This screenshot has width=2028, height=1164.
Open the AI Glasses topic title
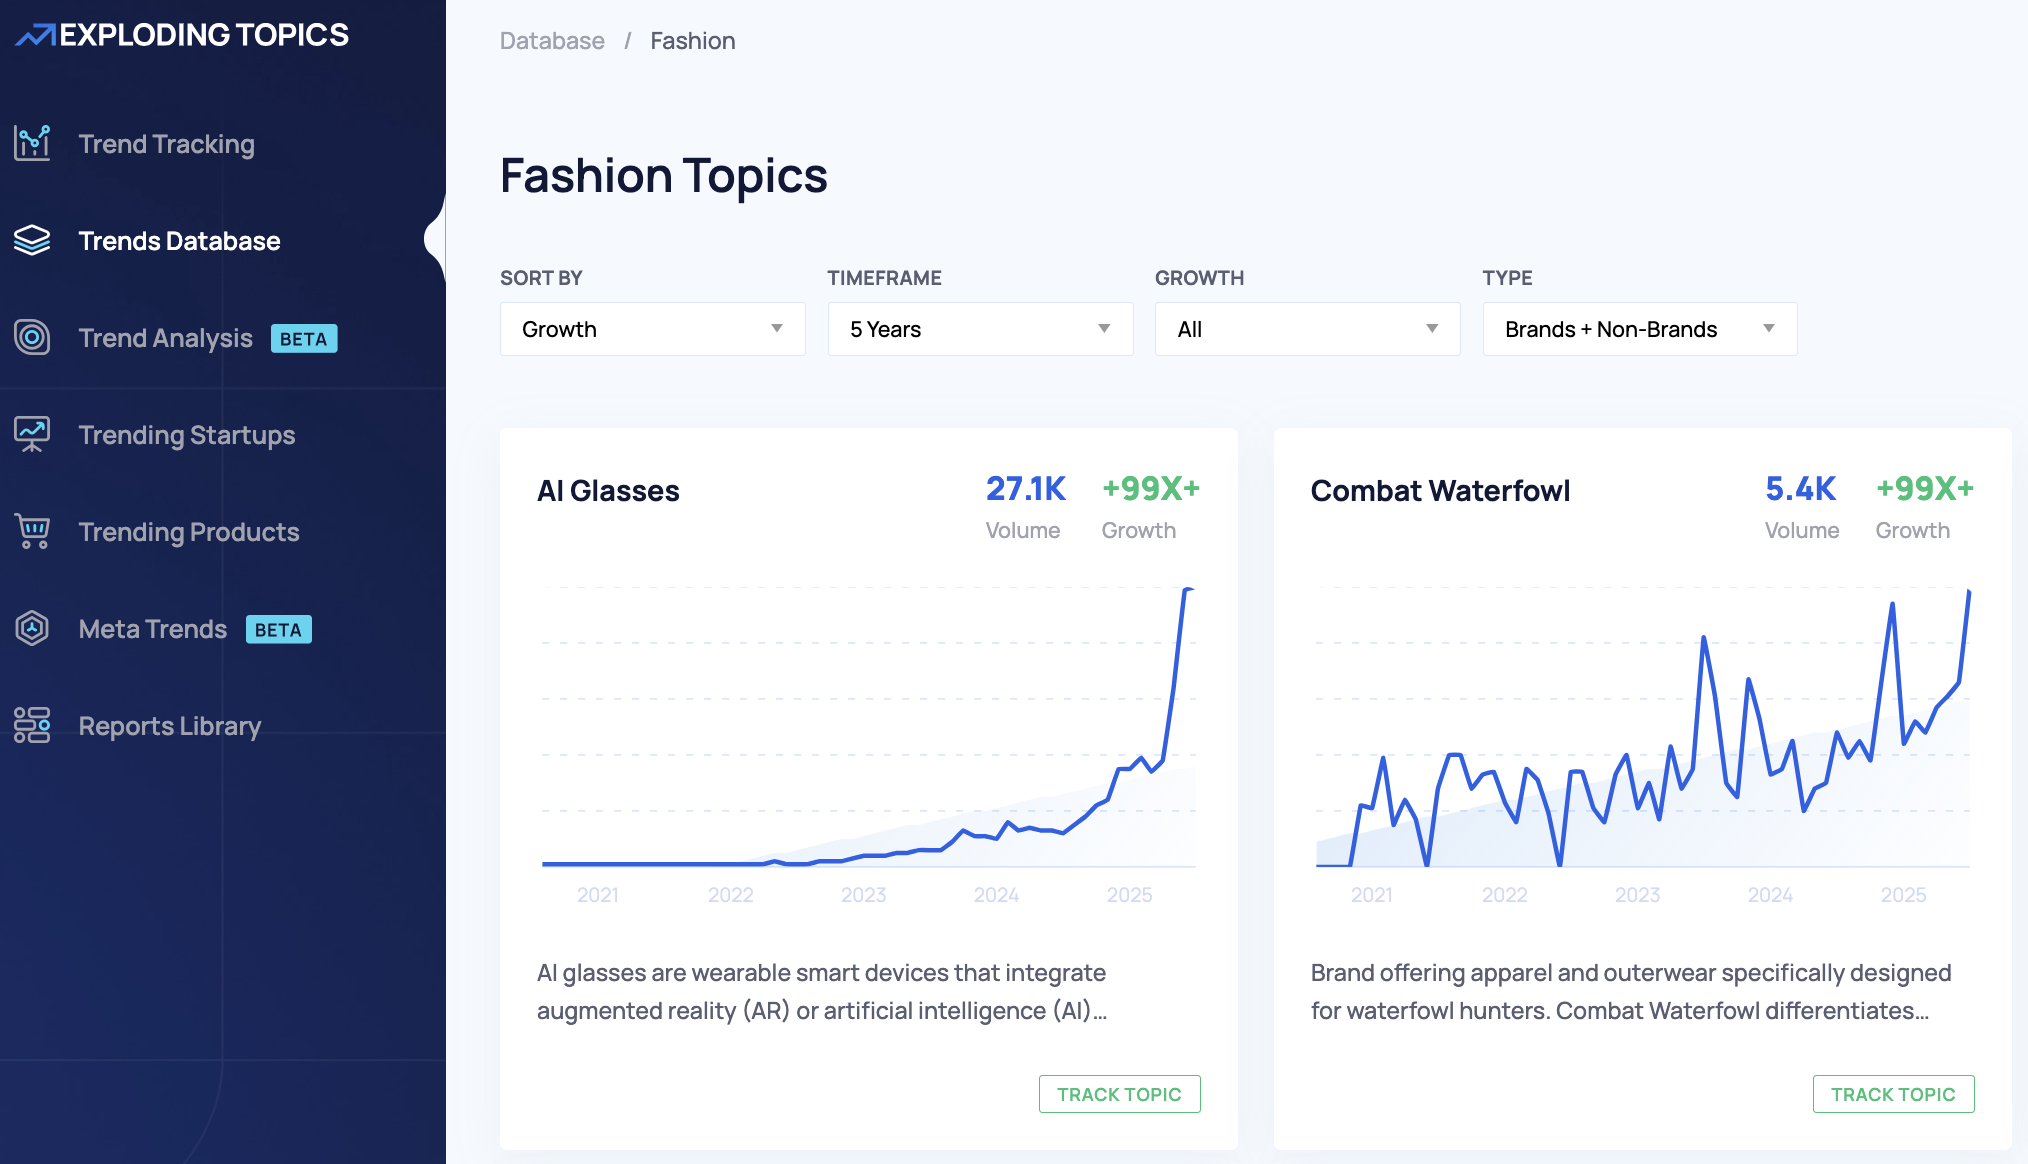[608, 491]
